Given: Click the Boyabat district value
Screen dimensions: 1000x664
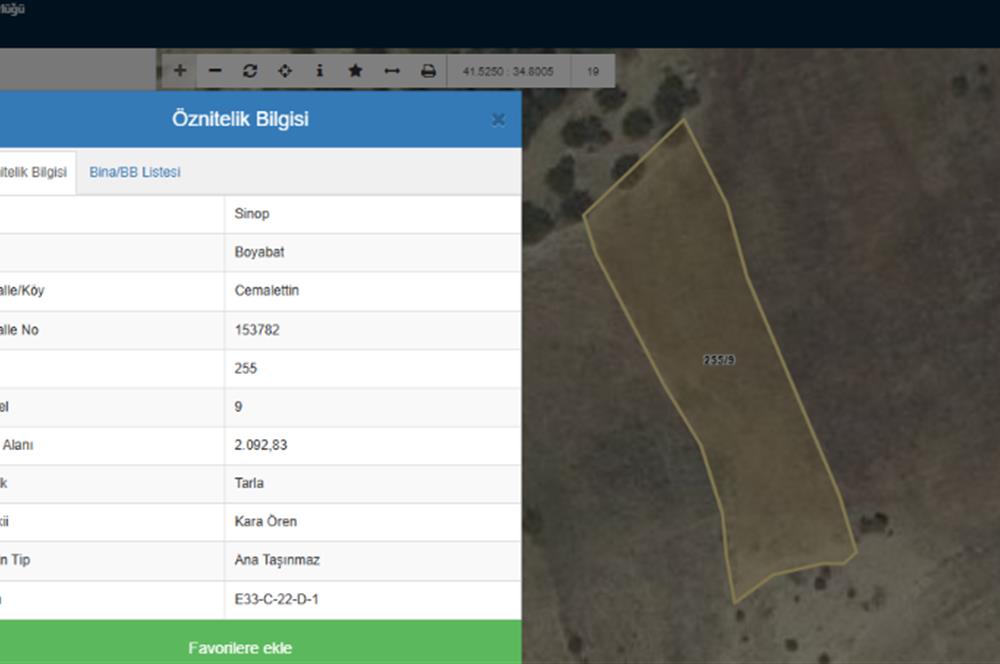Looking at the screenshot, I should point(260,252).
